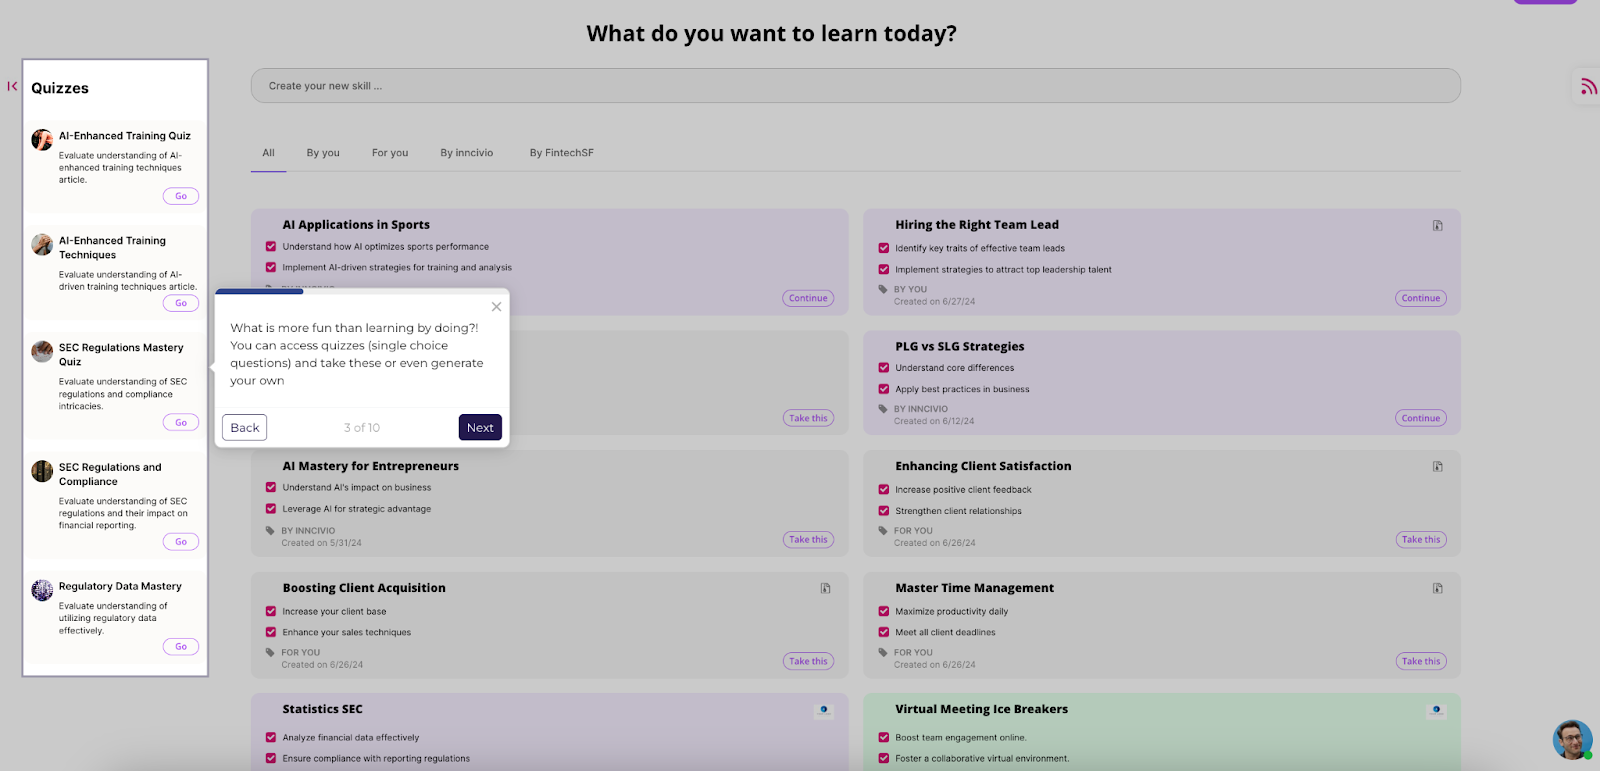
Task: Select the All tab
Action: click(x=268, y=153)
